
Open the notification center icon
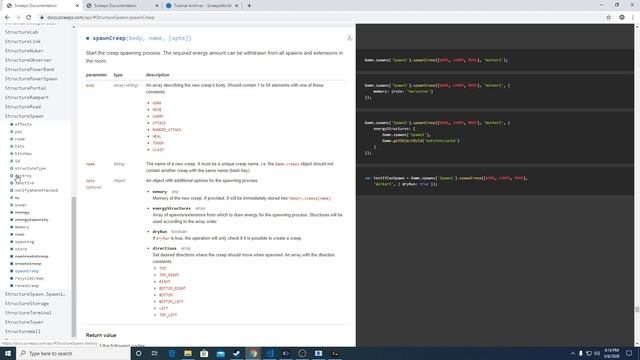pyautogui.click(x=629, y=353)
